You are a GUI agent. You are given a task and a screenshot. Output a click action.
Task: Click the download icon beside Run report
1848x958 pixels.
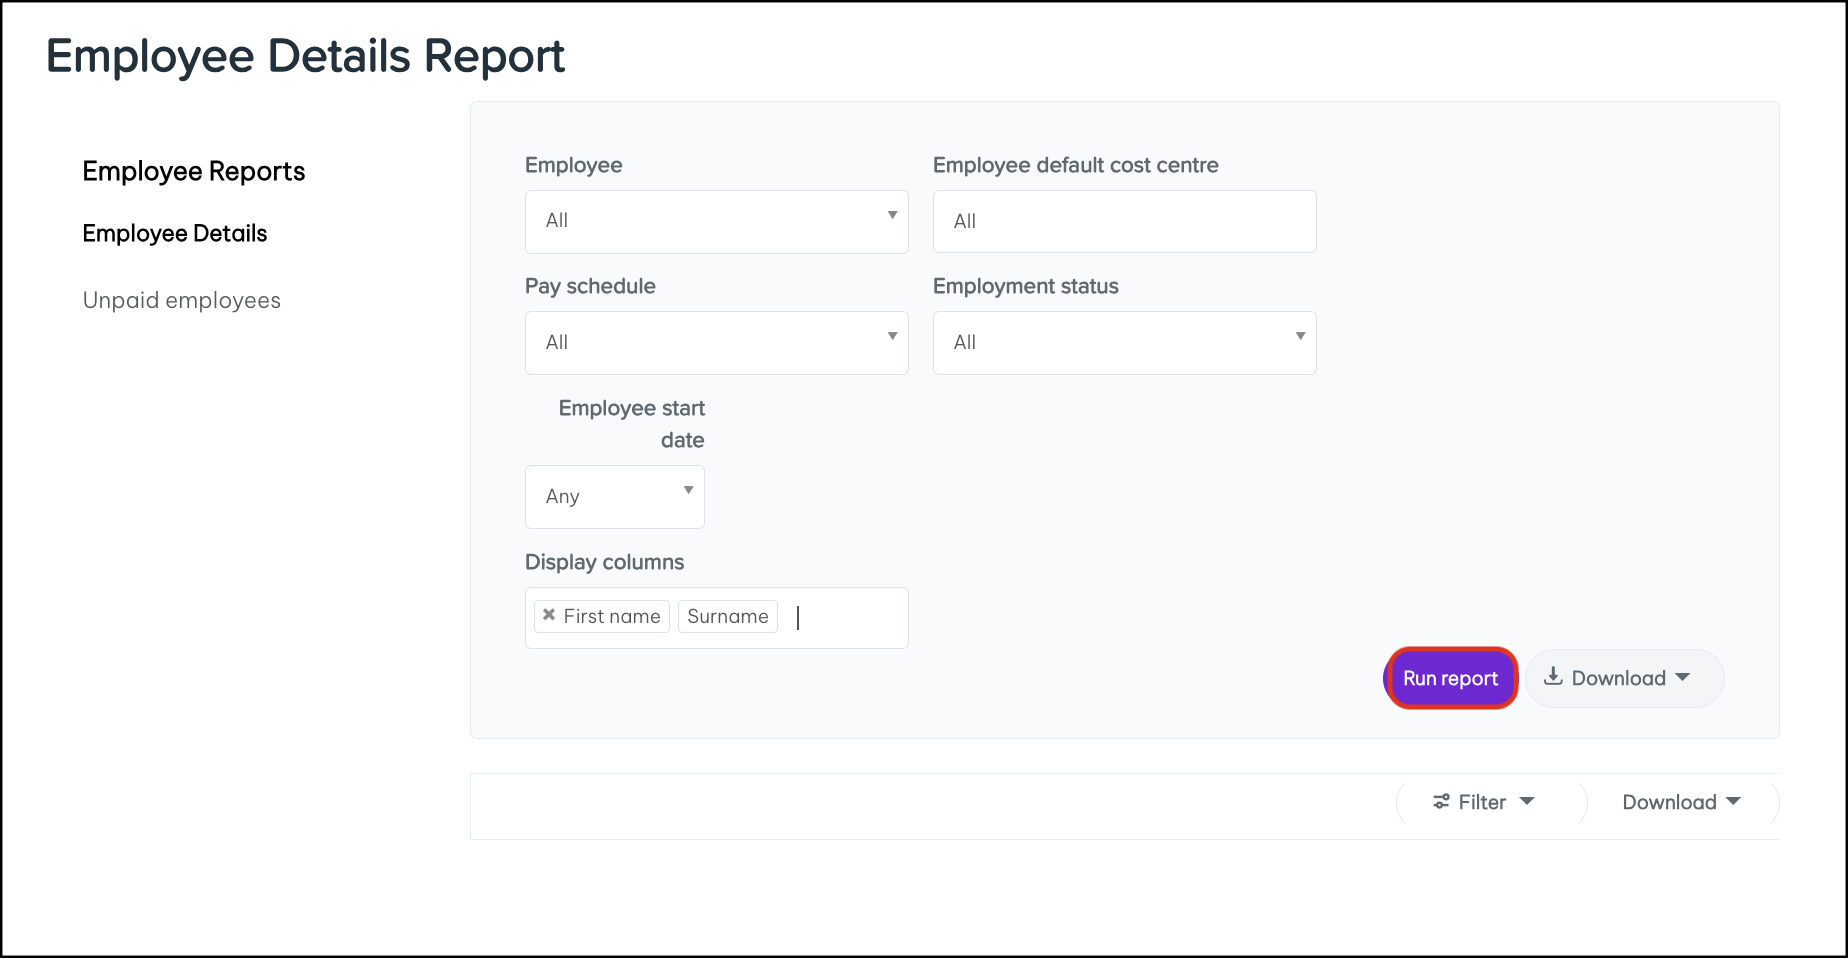1554,677
